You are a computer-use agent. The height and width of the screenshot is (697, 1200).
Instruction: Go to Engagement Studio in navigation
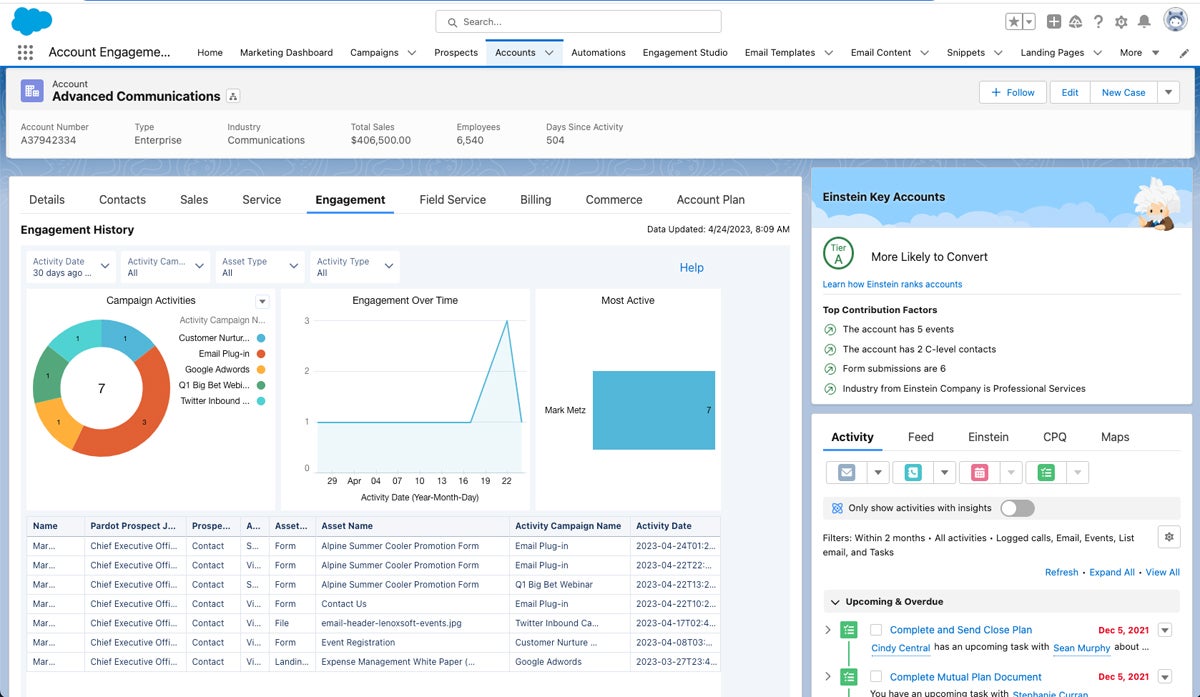(x=685, y=53)
